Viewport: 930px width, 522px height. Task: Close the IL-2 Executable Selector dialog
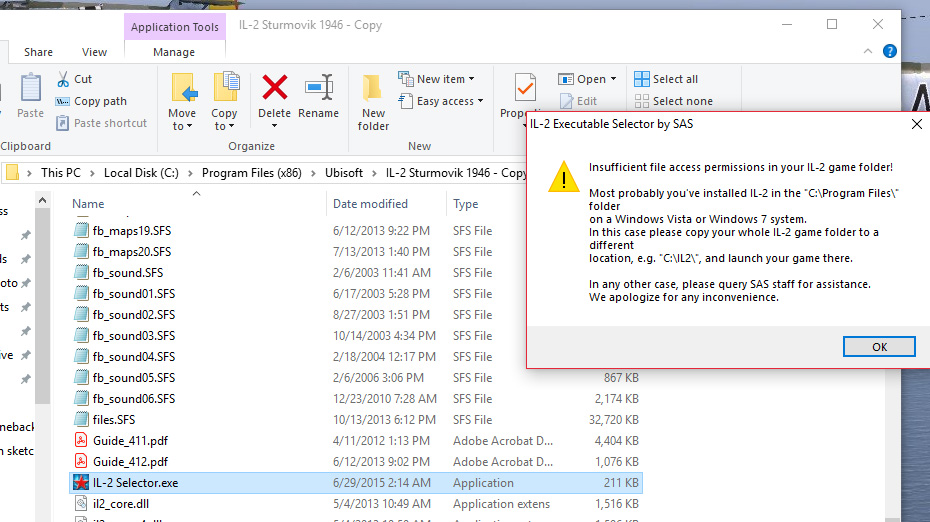pyautogui.click(x=916, y=124)
